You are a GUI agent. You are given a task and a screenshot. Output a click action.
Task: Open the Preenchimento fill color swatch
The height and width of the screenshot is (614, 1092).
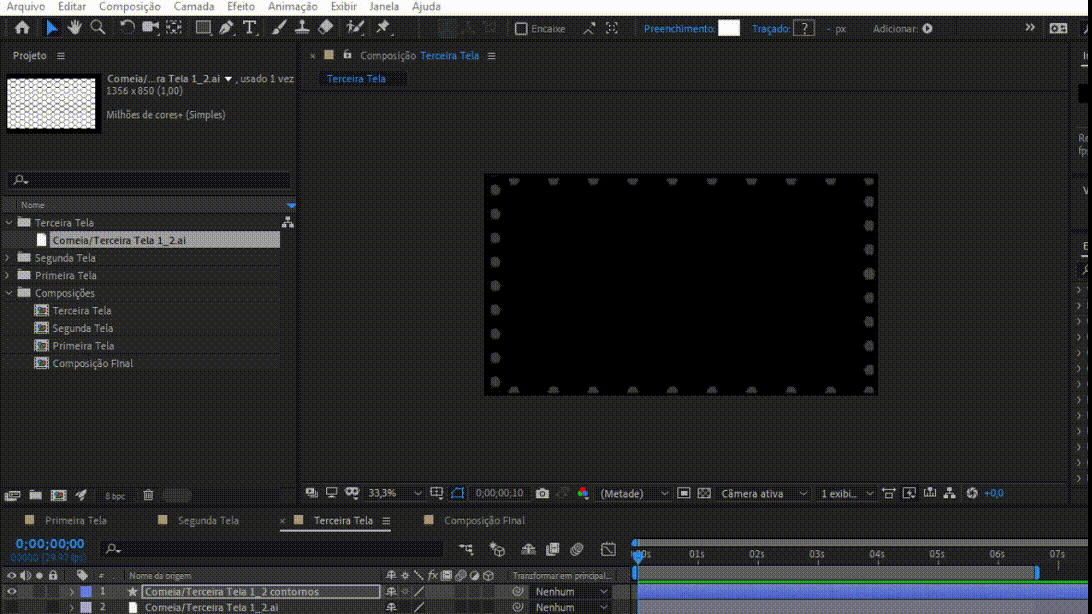pos(729,28)
